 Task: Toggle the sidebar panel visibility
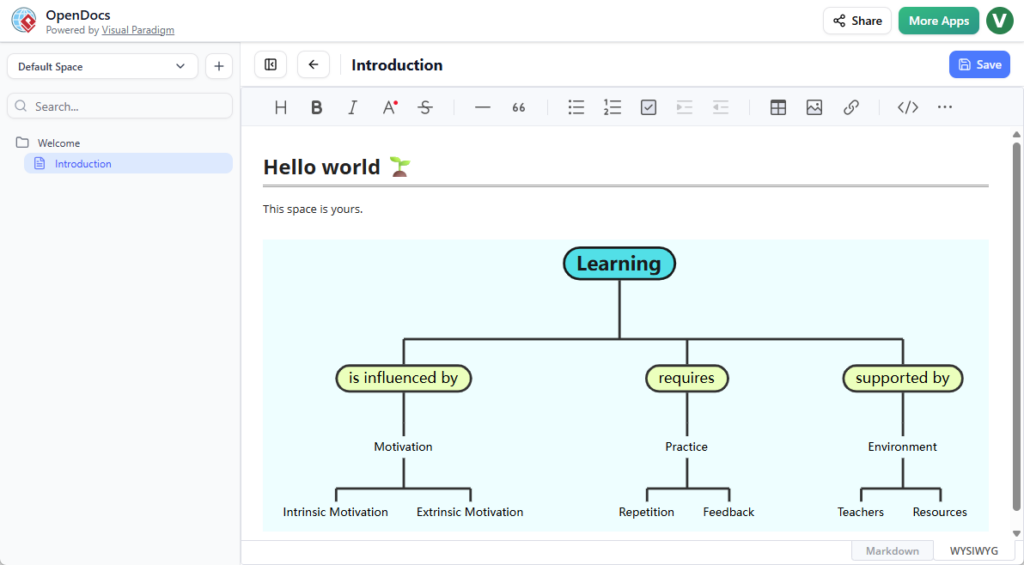click(271, 65)
